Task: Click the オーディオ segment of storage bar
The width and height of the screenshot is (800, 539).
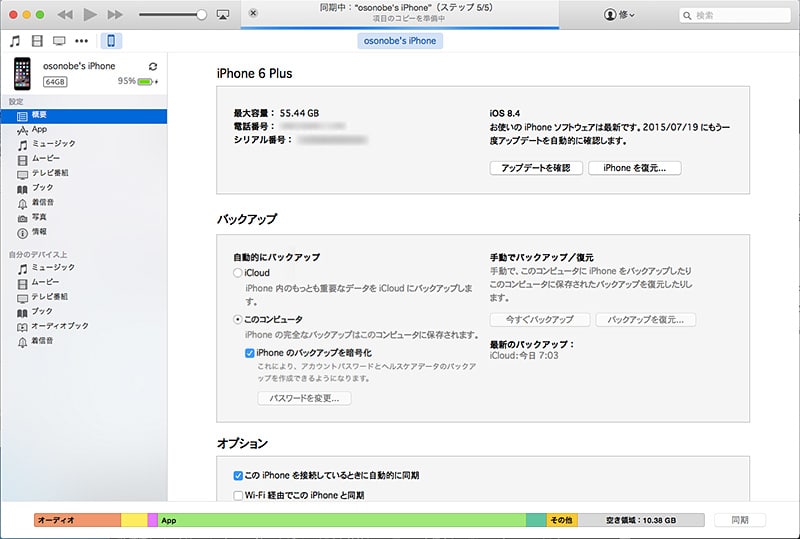Action: click(x=78, y=520)
